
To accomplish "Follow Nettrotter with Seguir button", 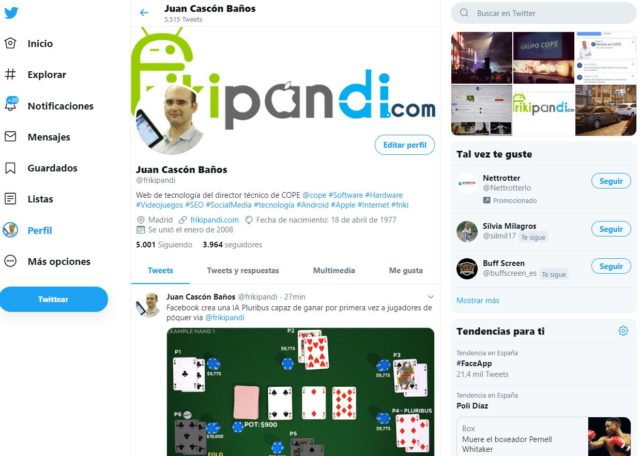I will 611,181.
